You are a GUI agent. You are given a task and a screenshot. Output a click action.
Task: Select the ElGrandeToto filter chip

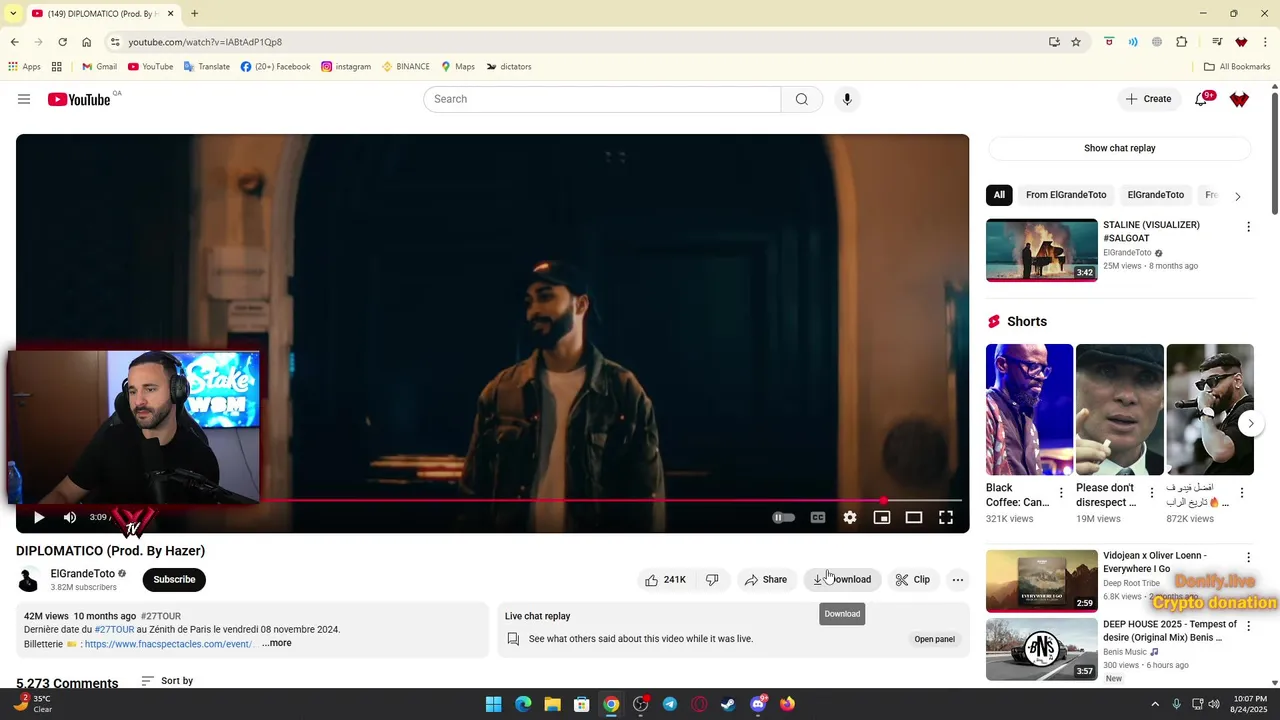[x=1156, y=195]
